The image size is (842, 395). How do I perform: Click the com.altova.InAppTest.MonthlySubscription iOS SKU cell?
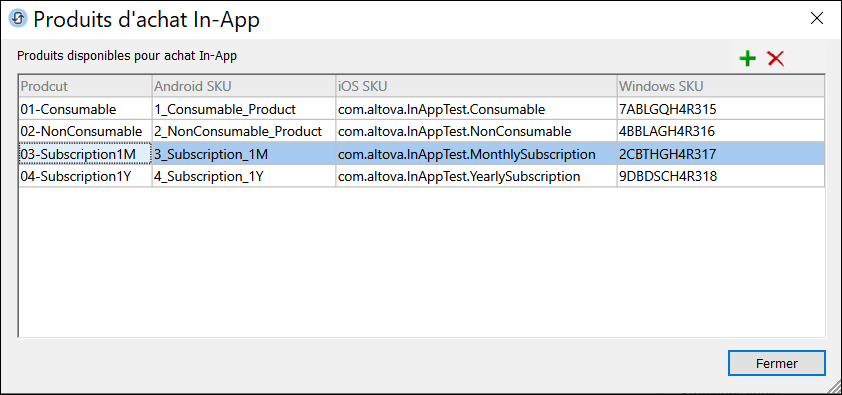[476, 154]
